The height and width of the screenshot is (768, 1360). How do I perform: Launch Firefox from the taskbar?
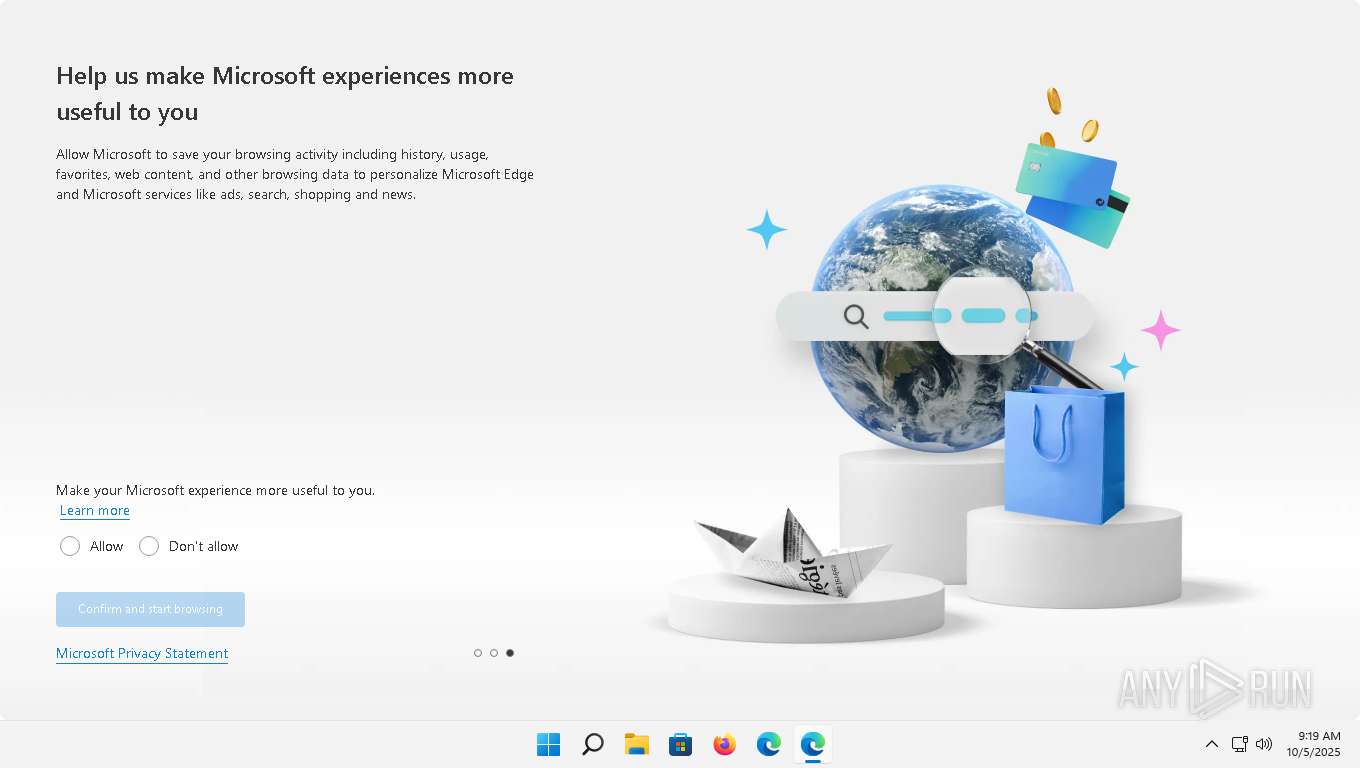tap(725, 744)
